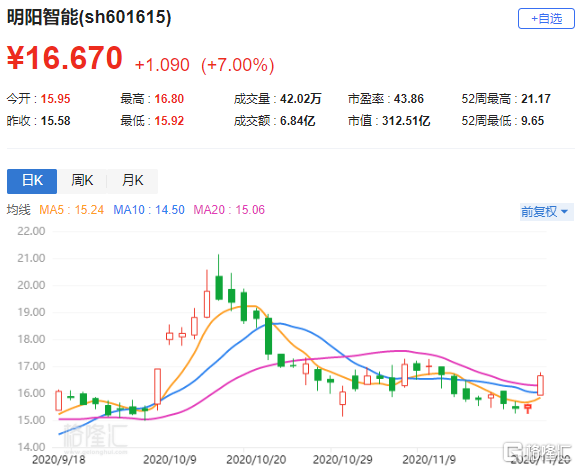This screenshot has height=469, width=578.
Task: Click the price change +1.090
Action: [162, 65]
